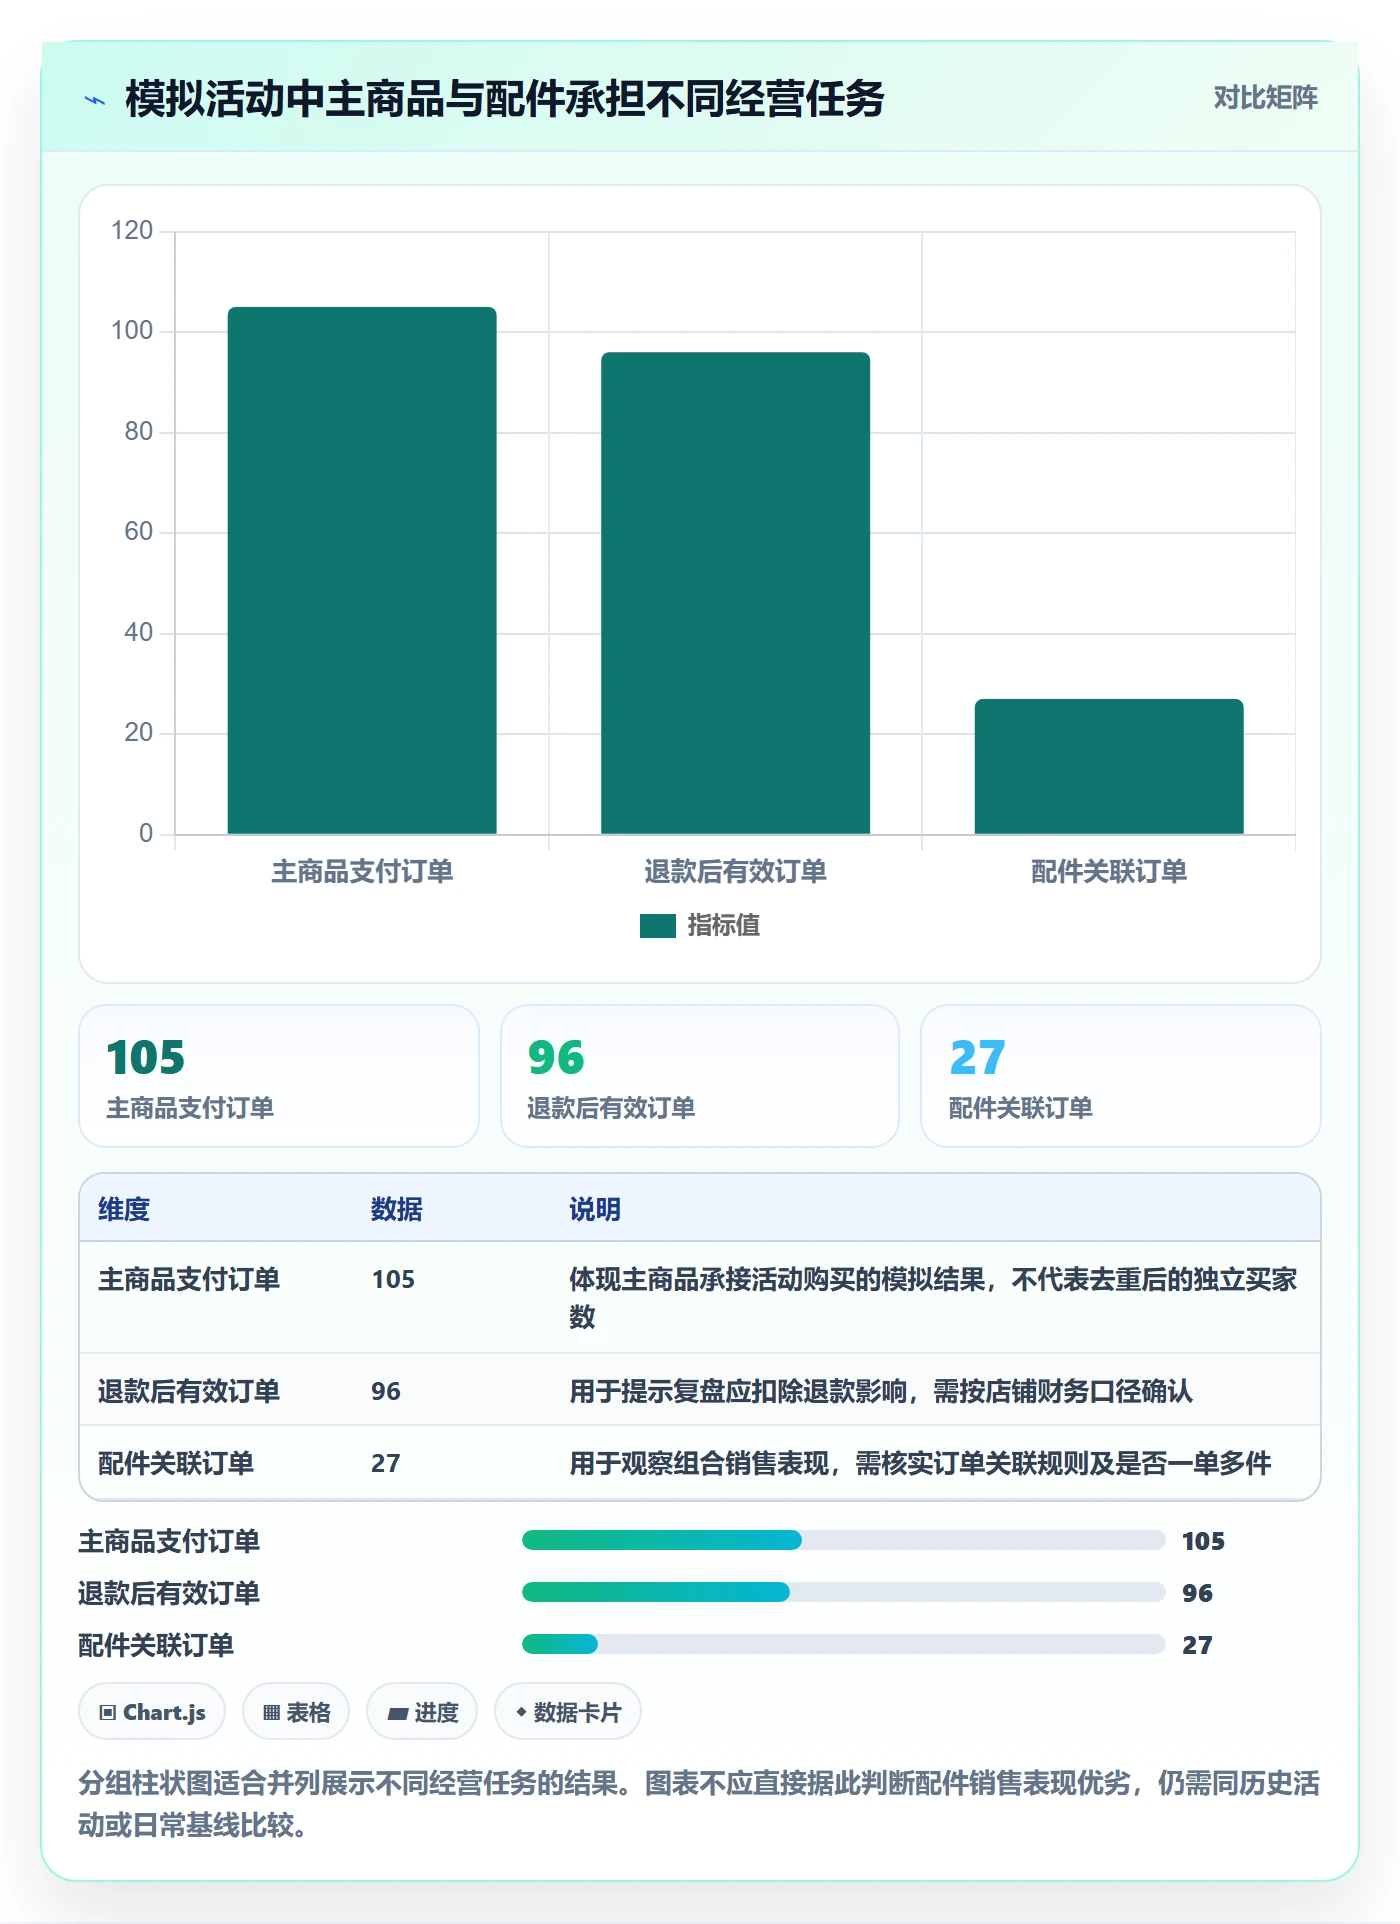Click the 配件关联订单 cell in the table
Image resolution: width=1400 pixels, height=1924 pixels.
(x=176, y=1464)
